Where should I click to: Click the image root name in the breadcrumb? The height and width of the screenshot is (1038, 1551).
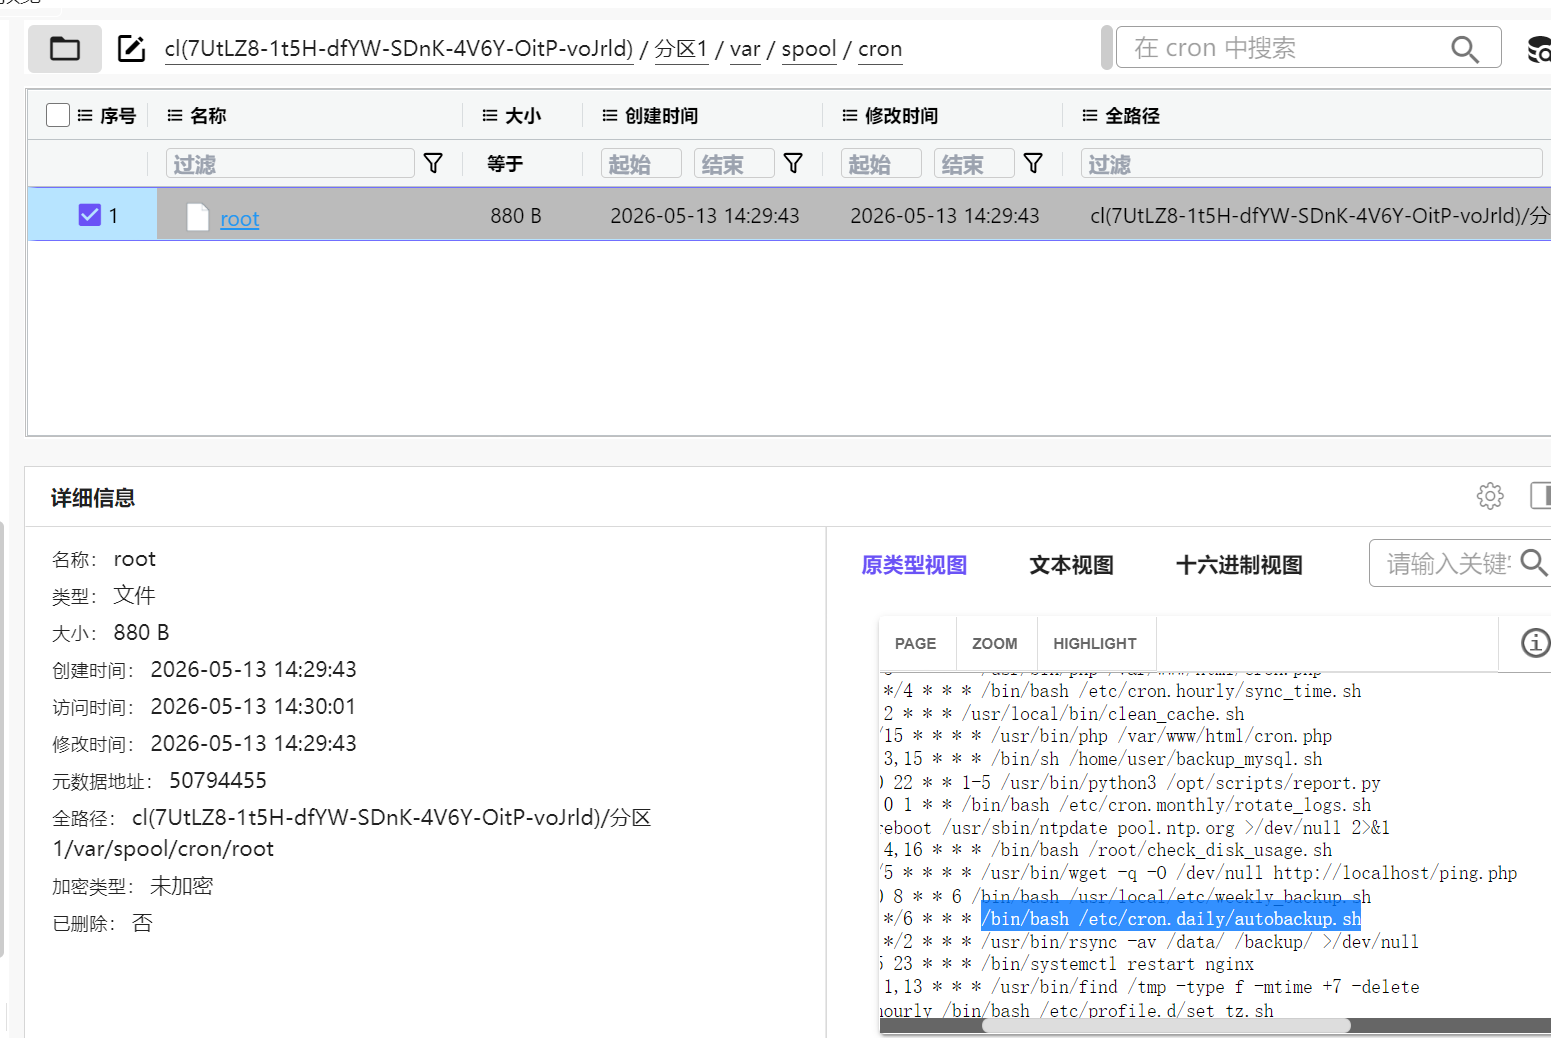pyautogui.click(x=399, y=48)
